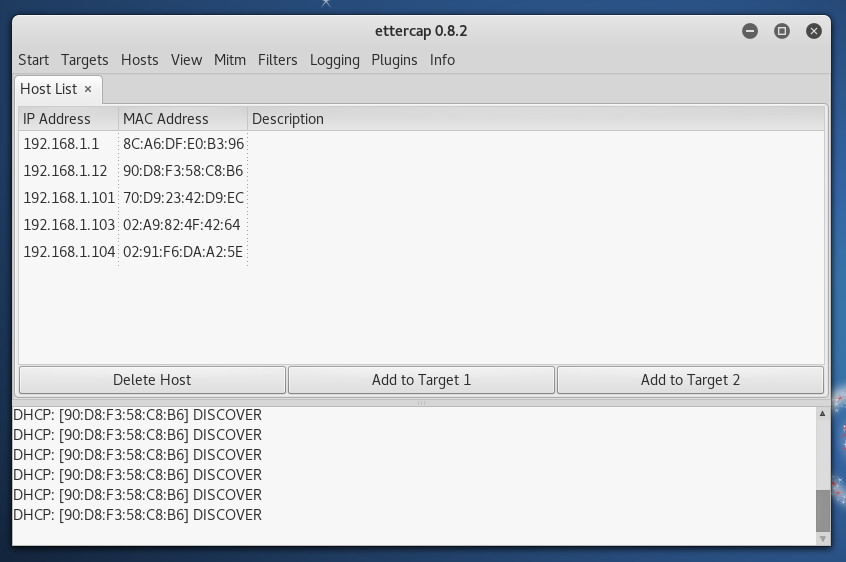This screenshot has width=846, height=562.
Task: Open the View menu
Action: (x=187, y=60)
